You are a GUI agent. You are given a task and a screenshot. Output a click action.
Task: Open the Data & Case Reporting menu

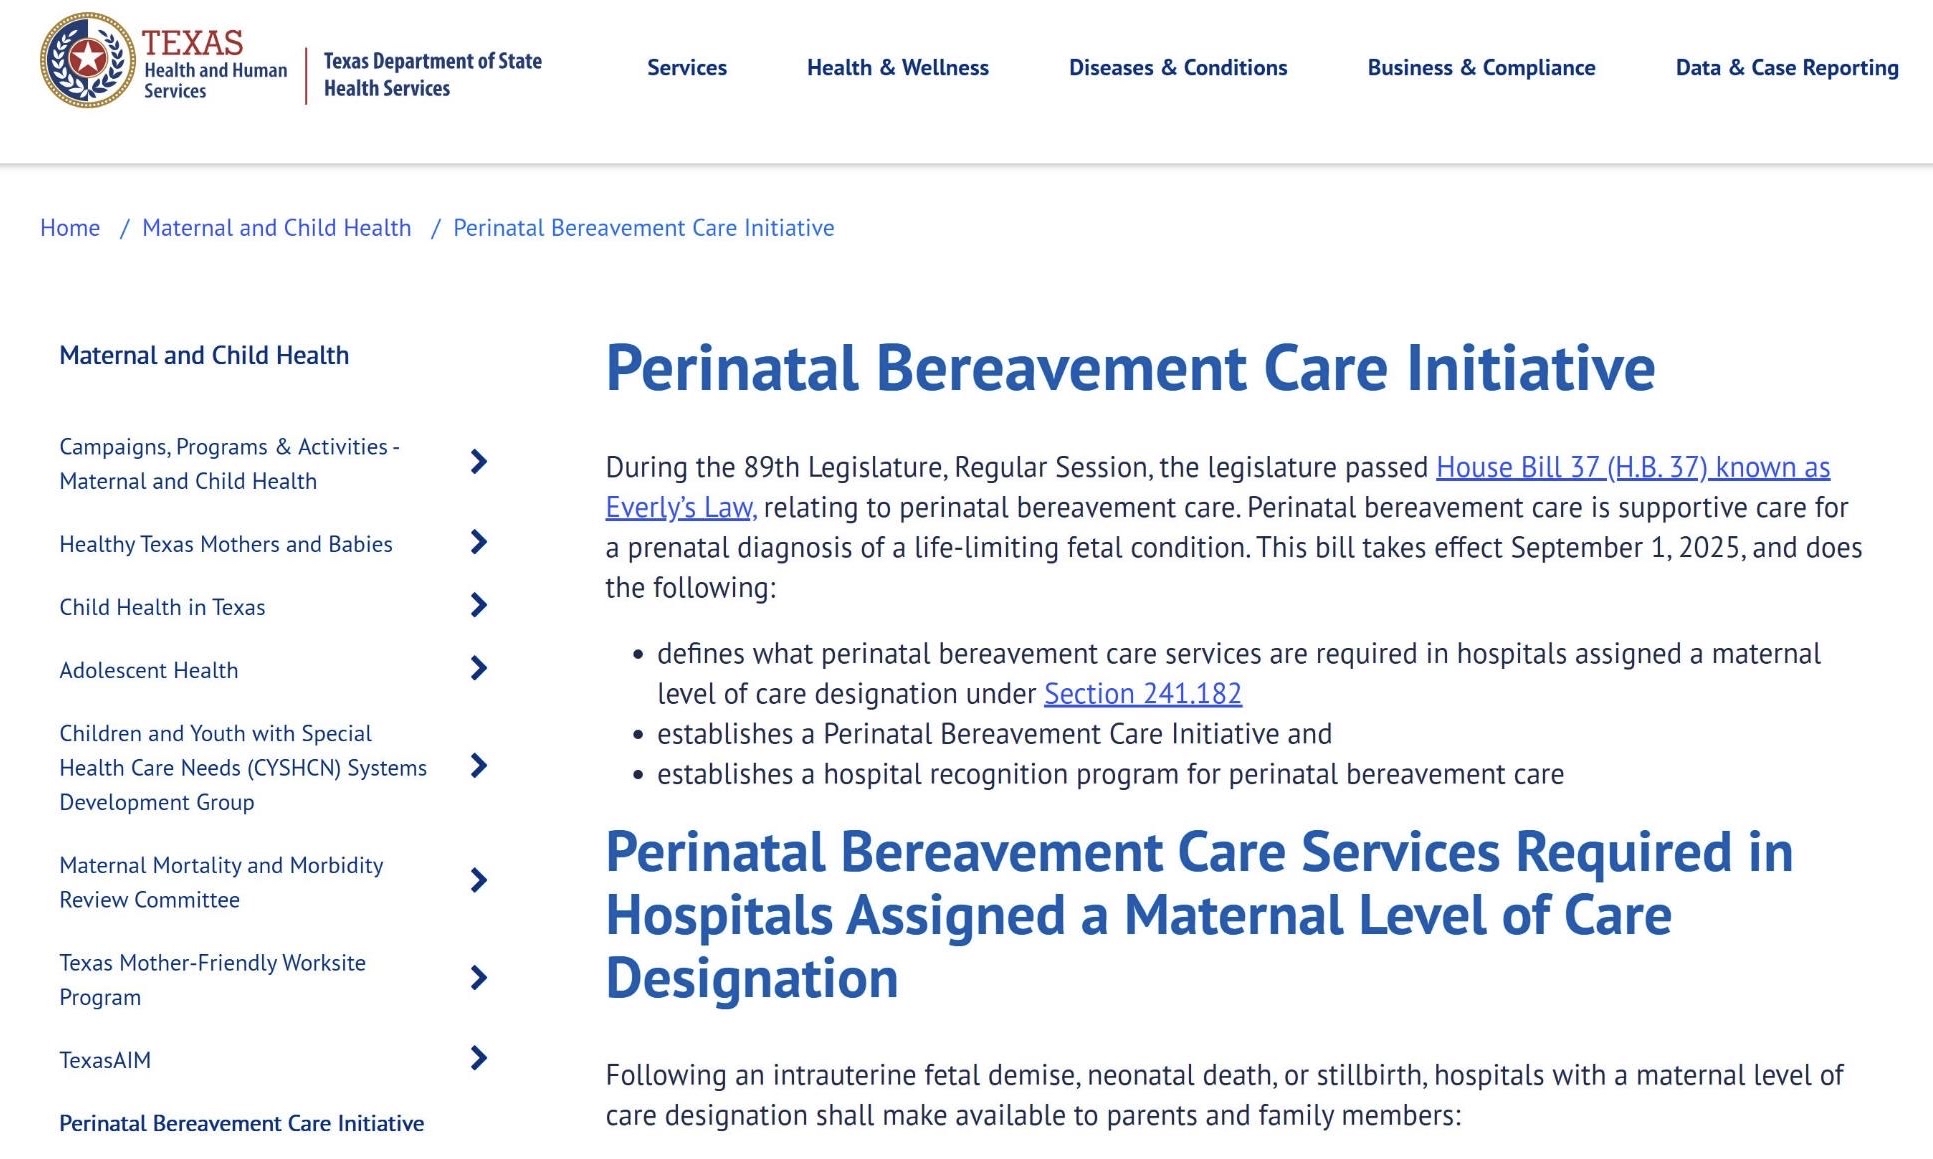[x=1787, y=67]
